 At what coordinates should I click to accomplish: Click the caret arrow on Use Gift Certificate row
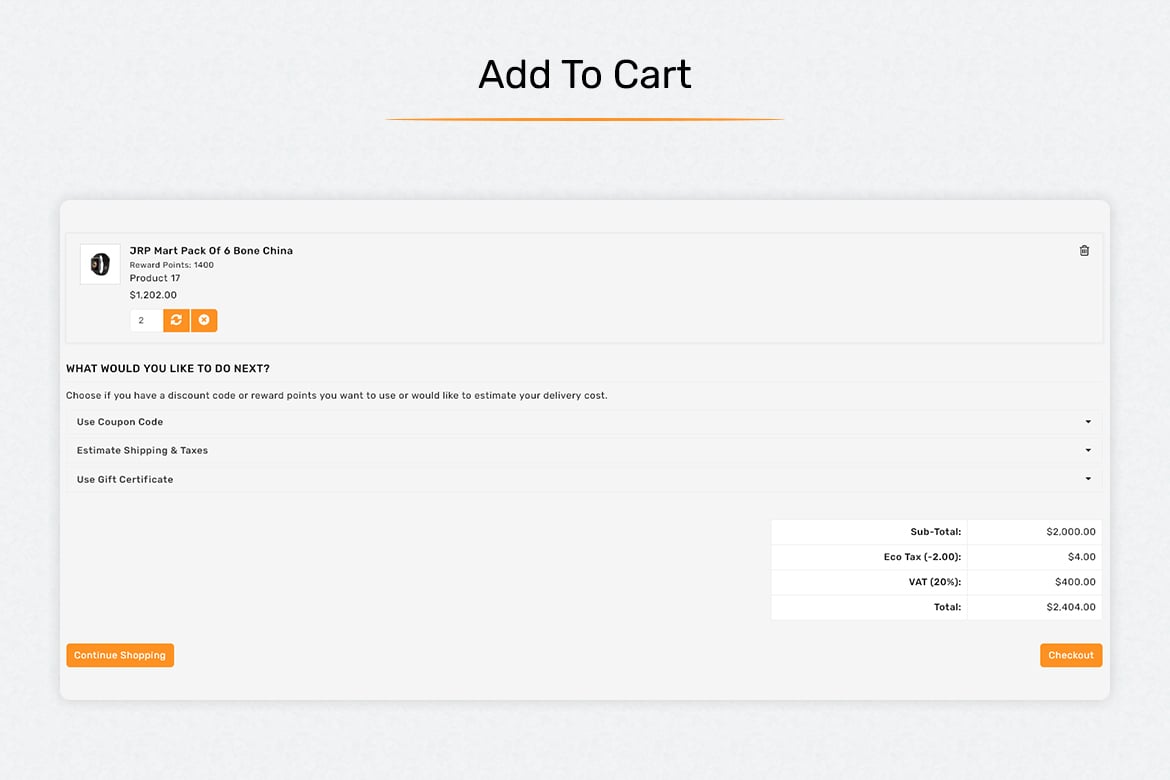coord(1088,478)
